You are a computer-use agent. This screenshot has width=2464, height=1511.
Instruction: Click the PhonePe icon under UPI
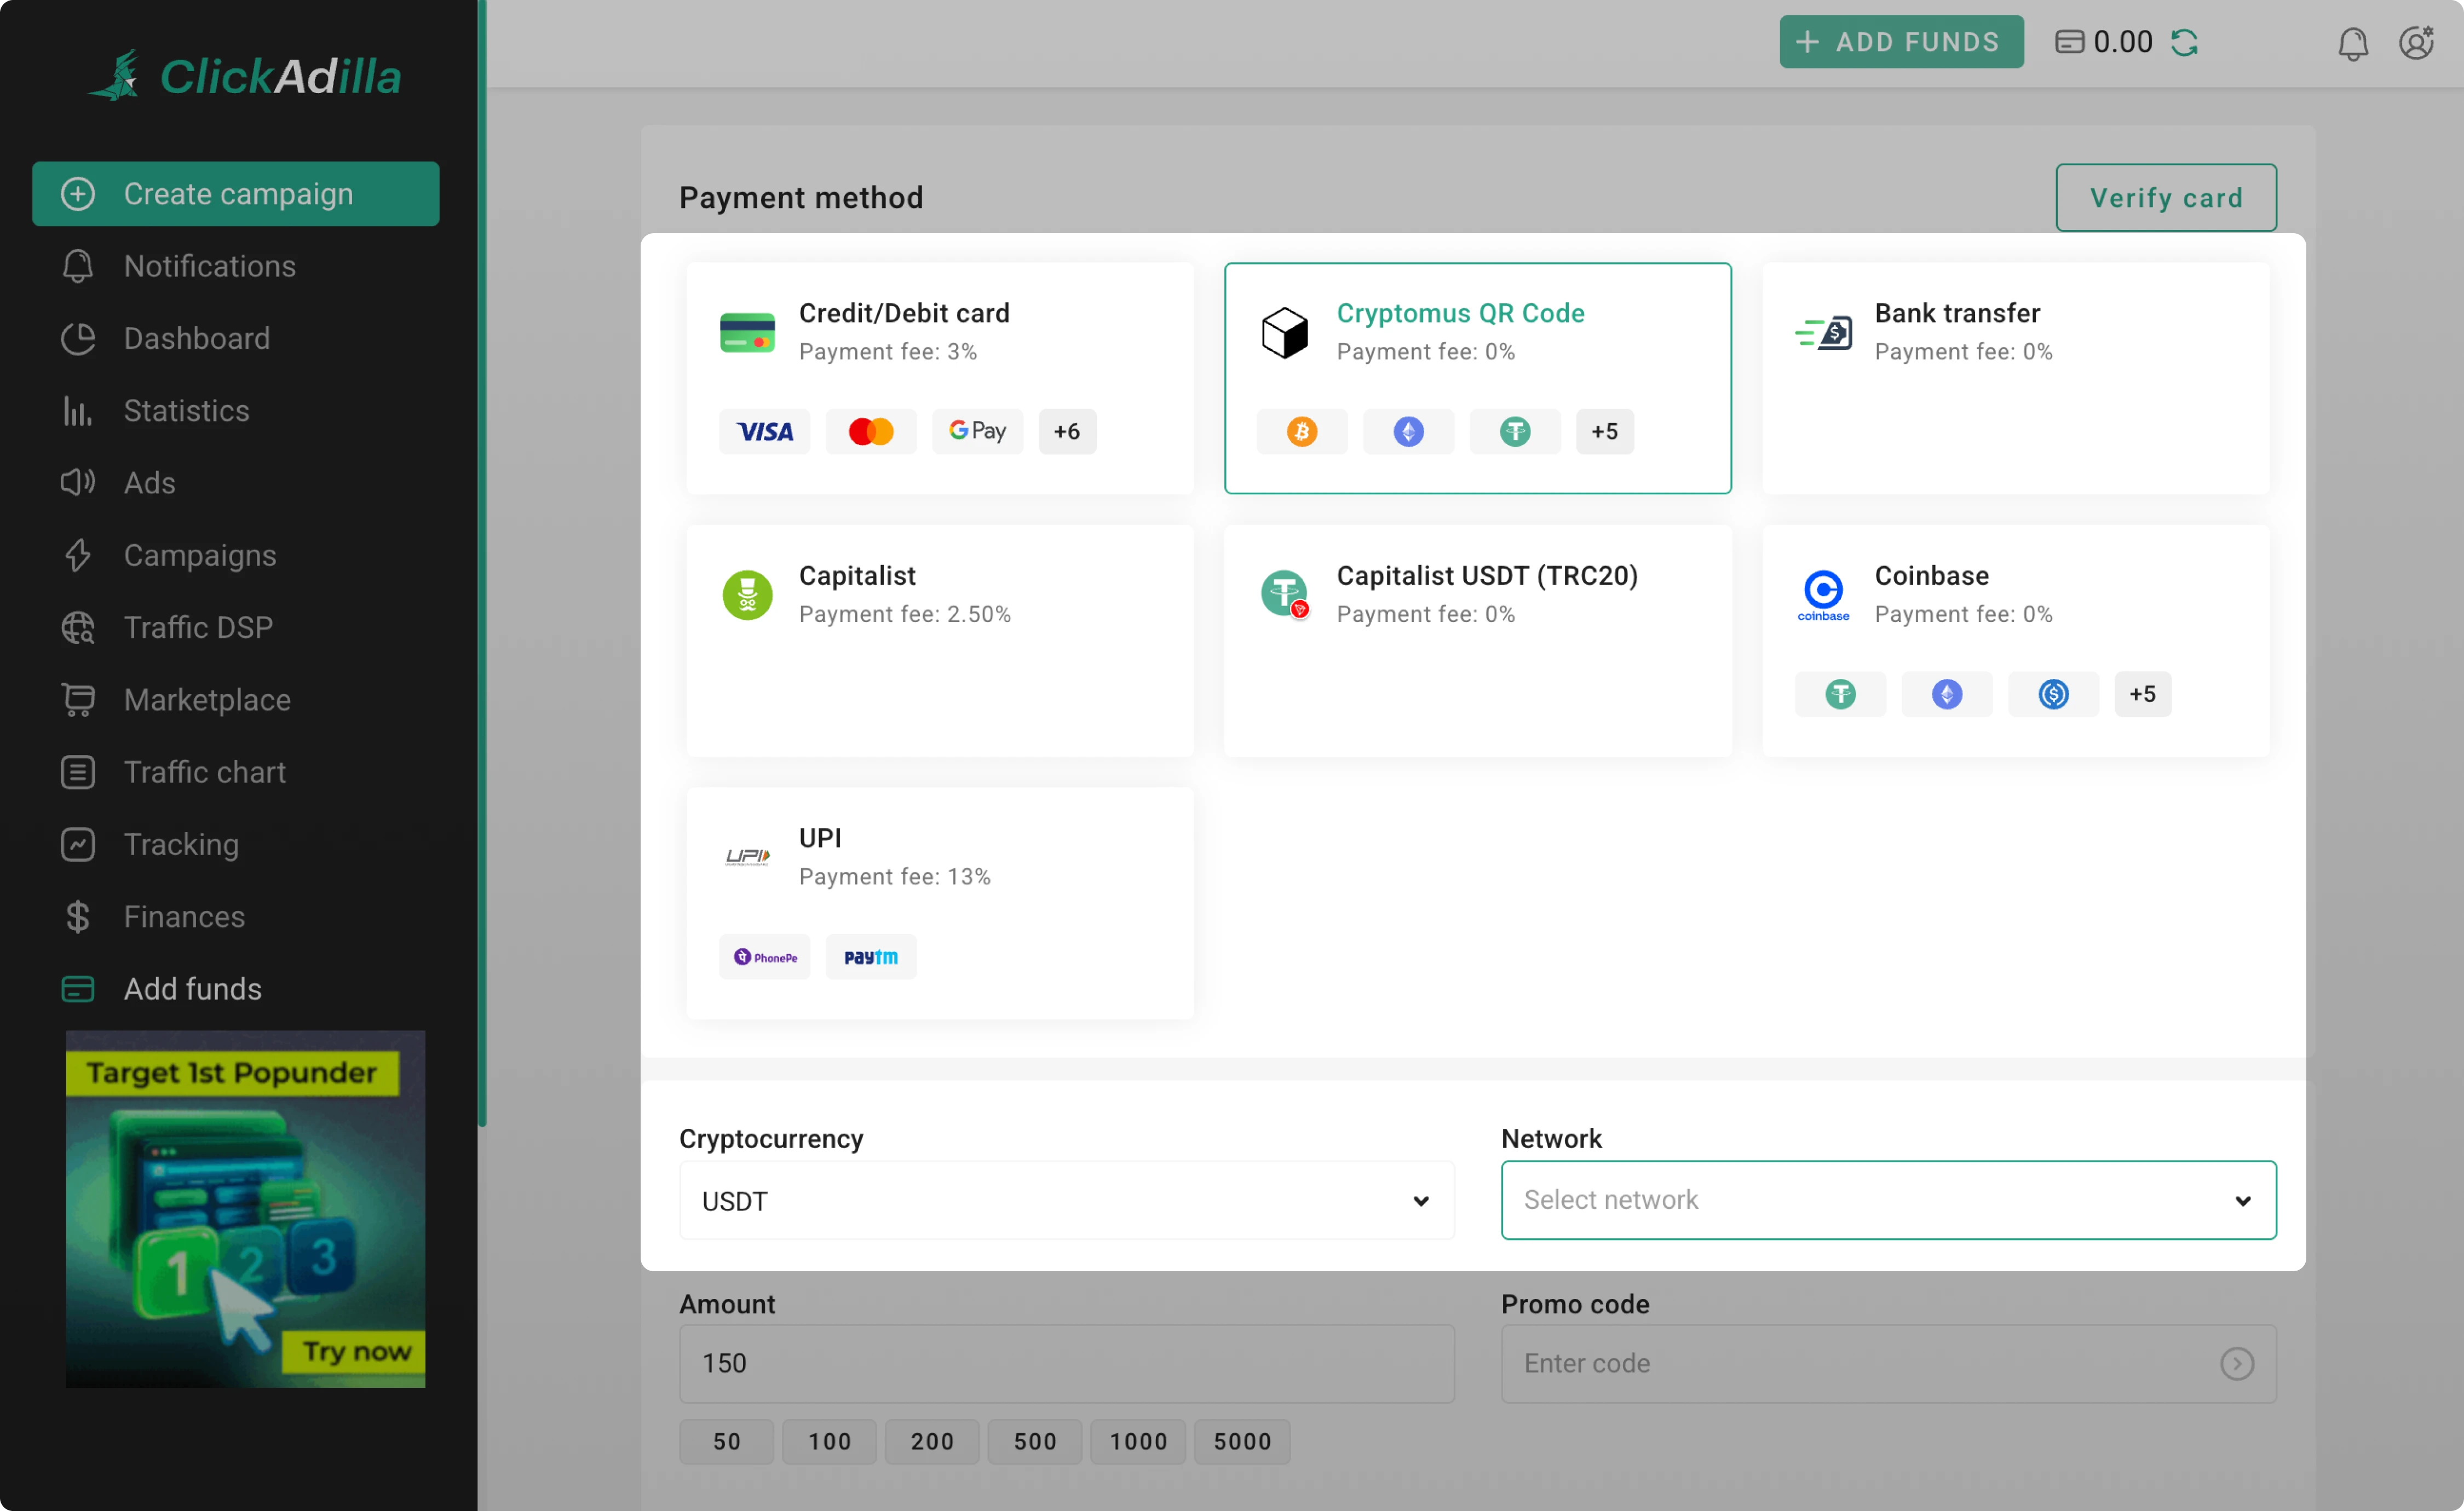(764, 956)
